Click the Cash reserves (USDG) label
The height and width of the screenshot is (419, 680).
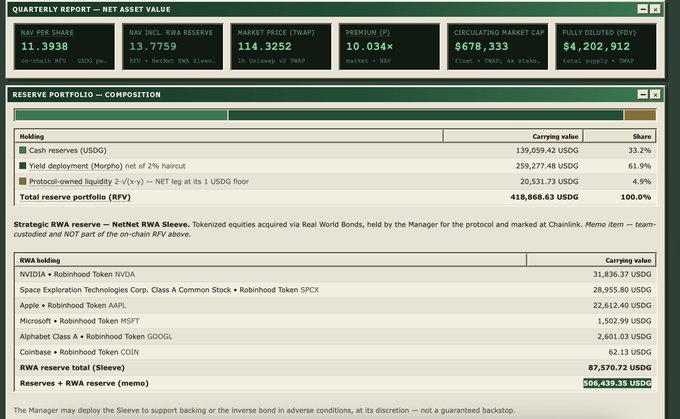[68, 151]
